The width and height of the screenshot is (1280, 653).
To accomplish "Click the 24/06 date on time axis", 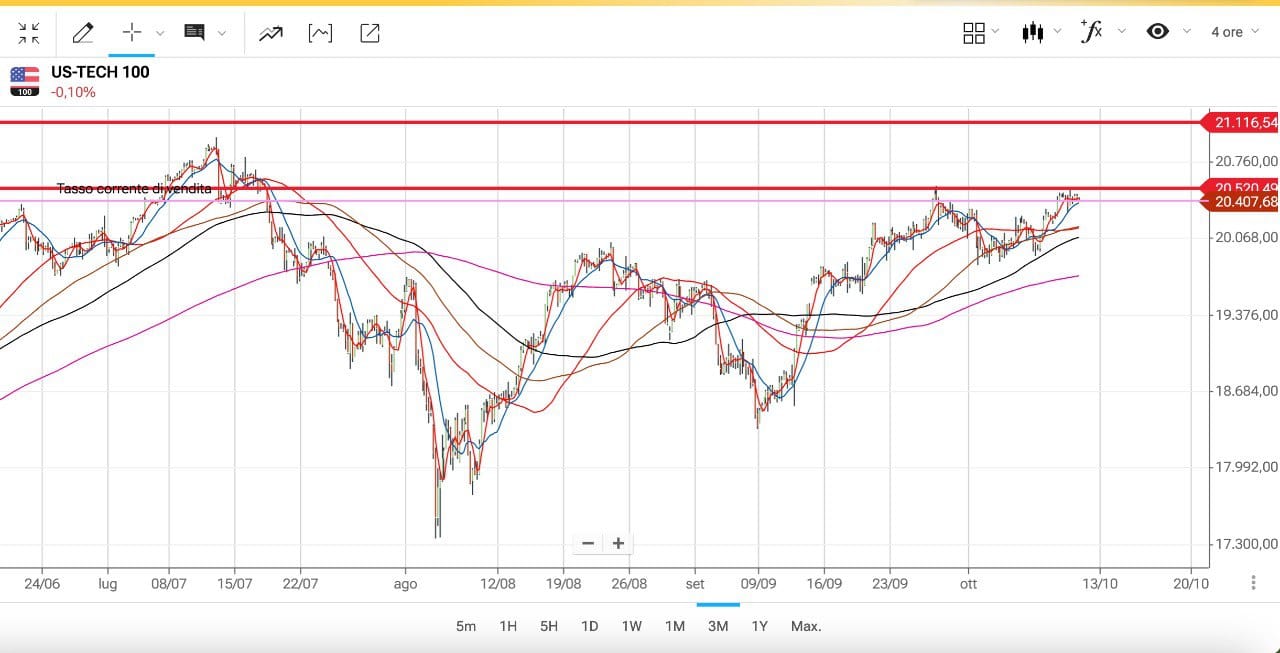I will click(42, 583).
